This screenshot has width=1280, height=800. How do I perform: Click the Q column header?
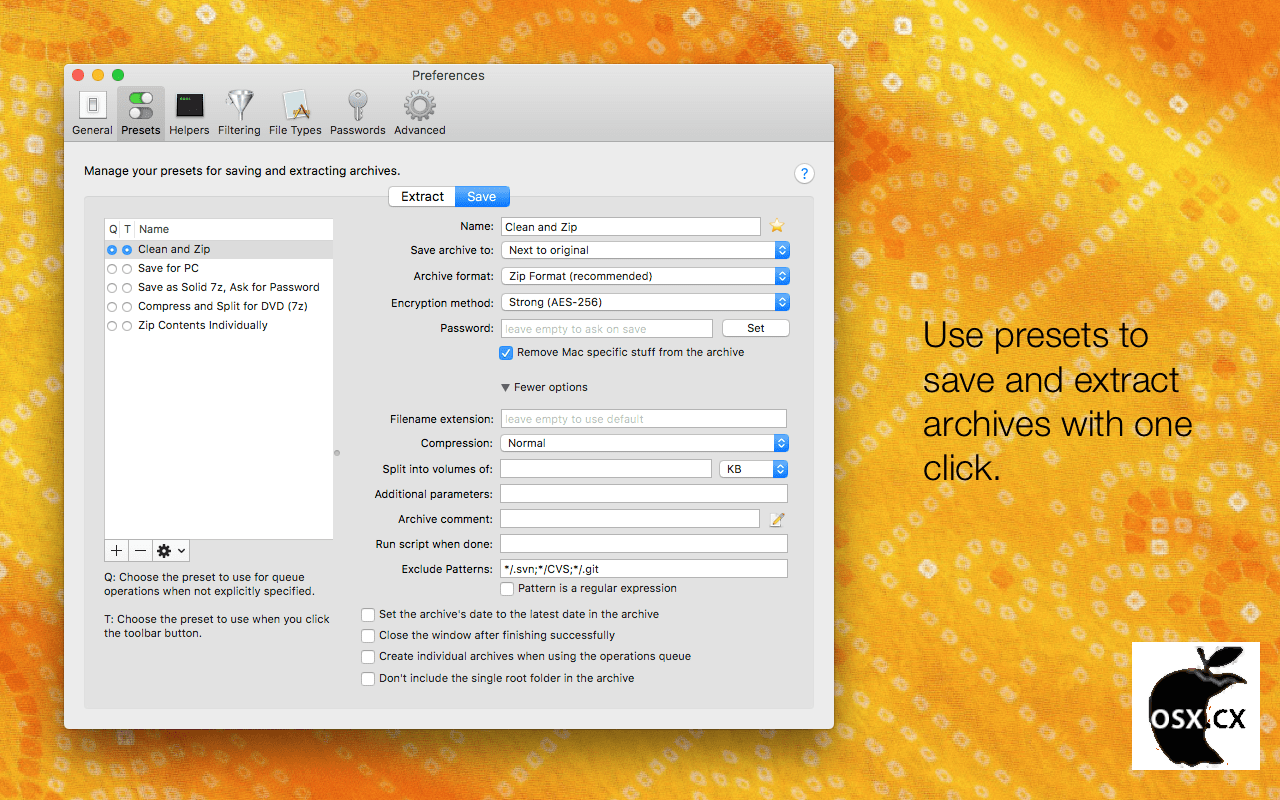point(113,229)
